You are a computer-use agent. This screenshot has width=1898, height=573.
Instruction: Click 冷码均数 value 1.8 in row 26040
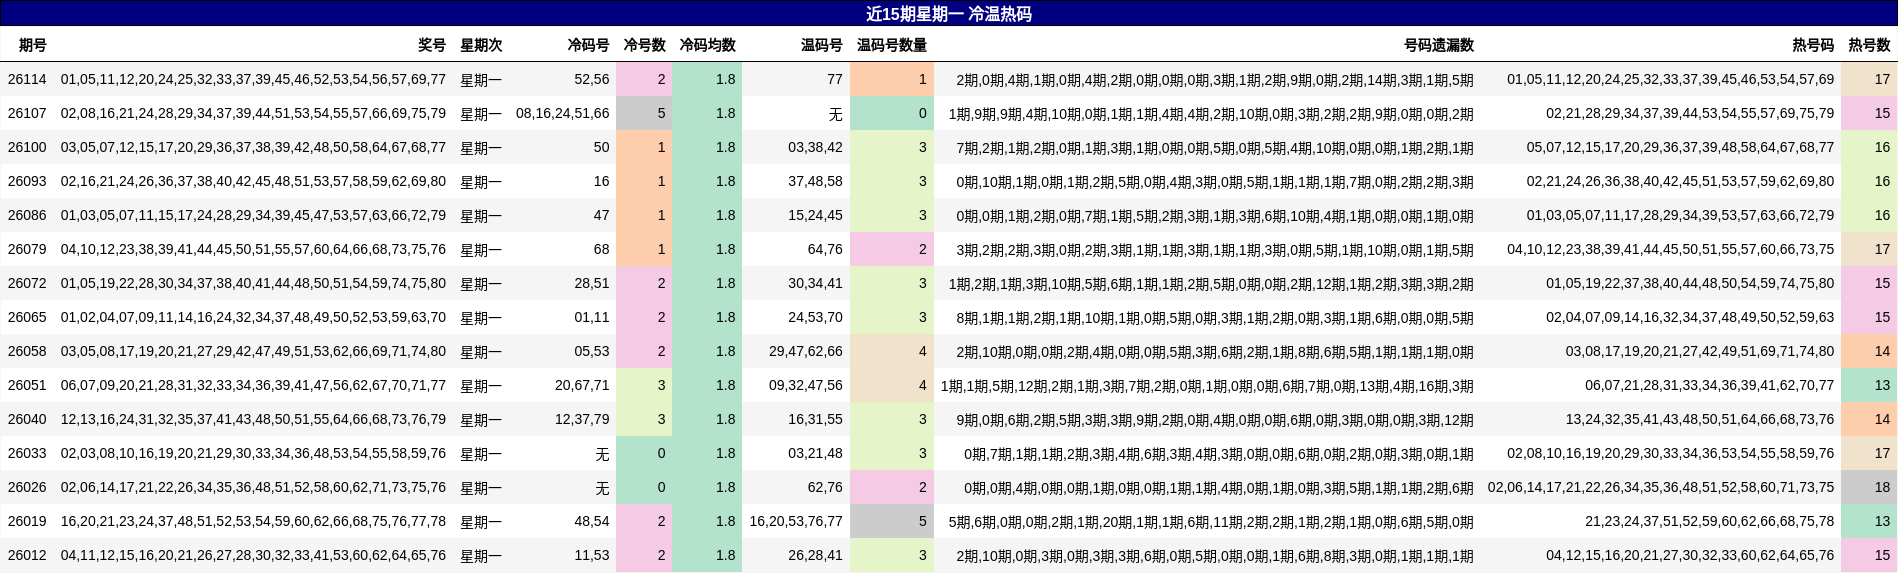point(707,419)
